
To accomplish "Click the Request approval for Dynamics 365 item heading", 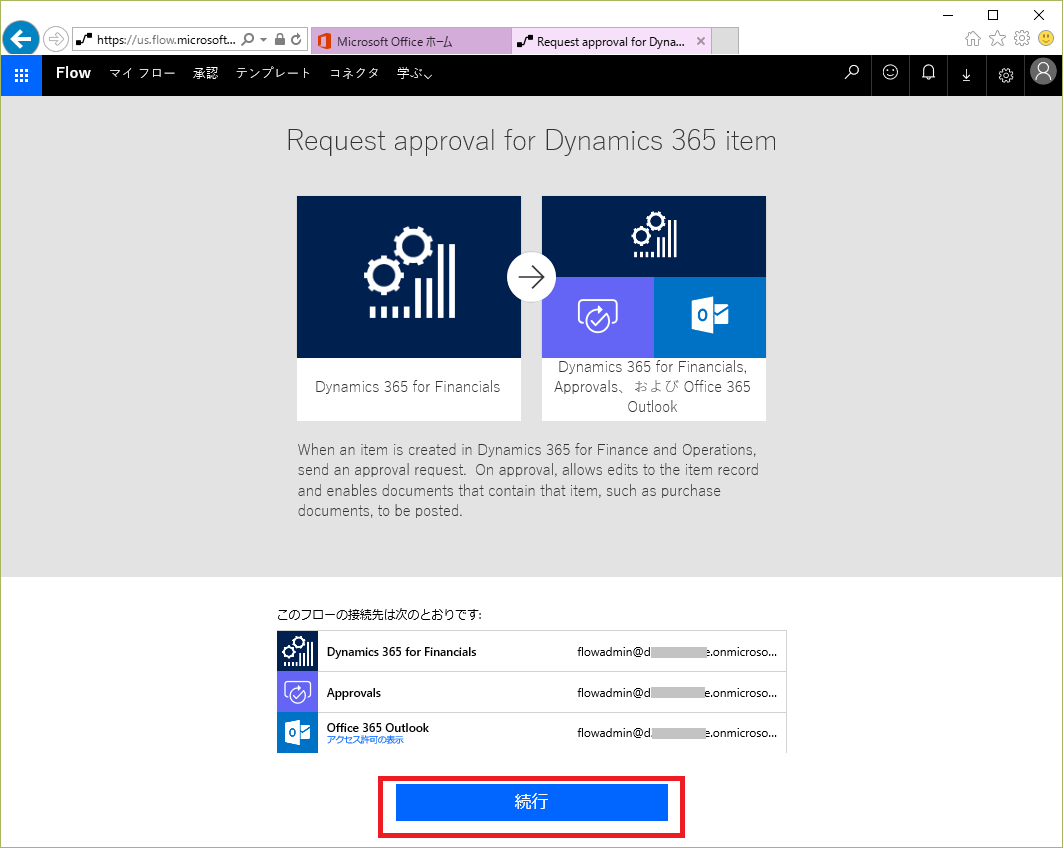I will tap(532, 141).
